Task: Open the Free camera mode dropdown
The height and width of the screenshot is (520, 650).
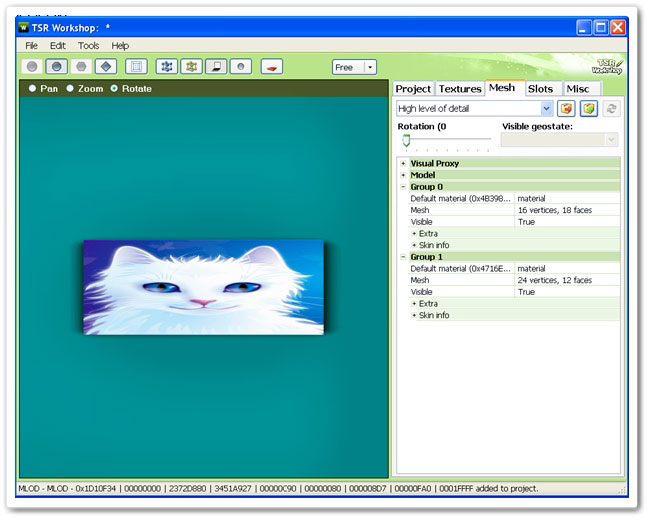Action: 370,67
